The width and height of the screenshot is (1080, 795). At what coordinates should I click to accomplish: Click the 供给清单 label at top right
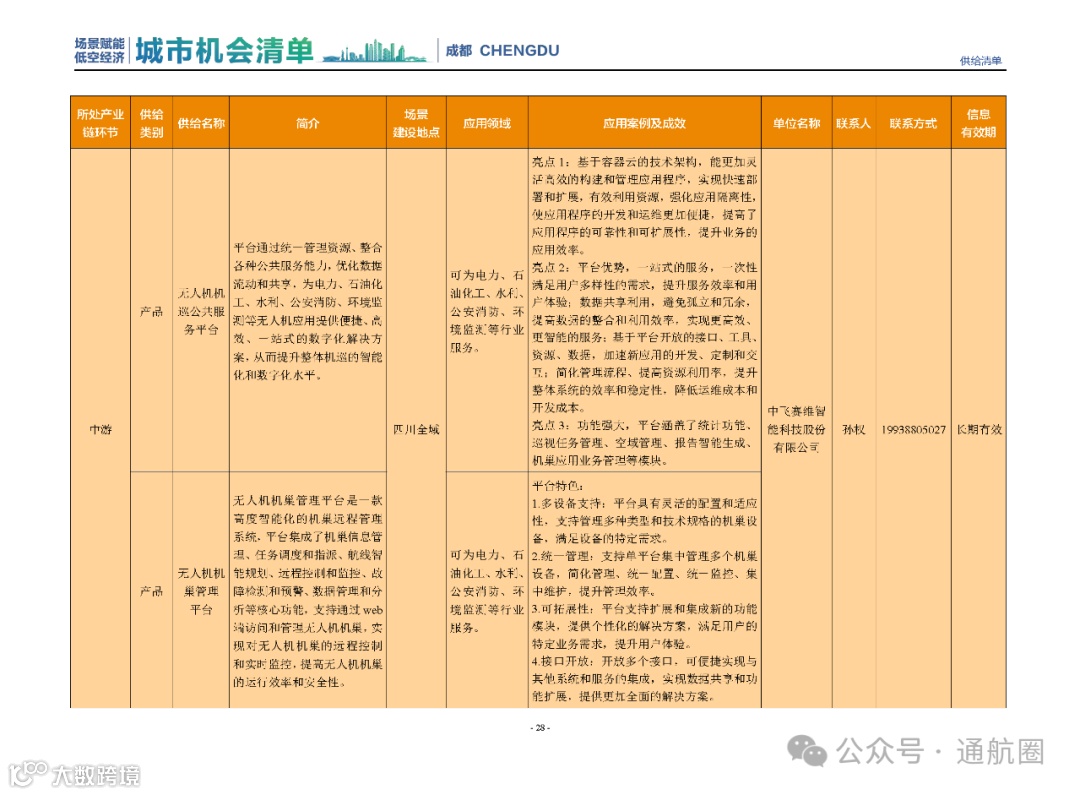pyautogui.click(x=981, y=61)
